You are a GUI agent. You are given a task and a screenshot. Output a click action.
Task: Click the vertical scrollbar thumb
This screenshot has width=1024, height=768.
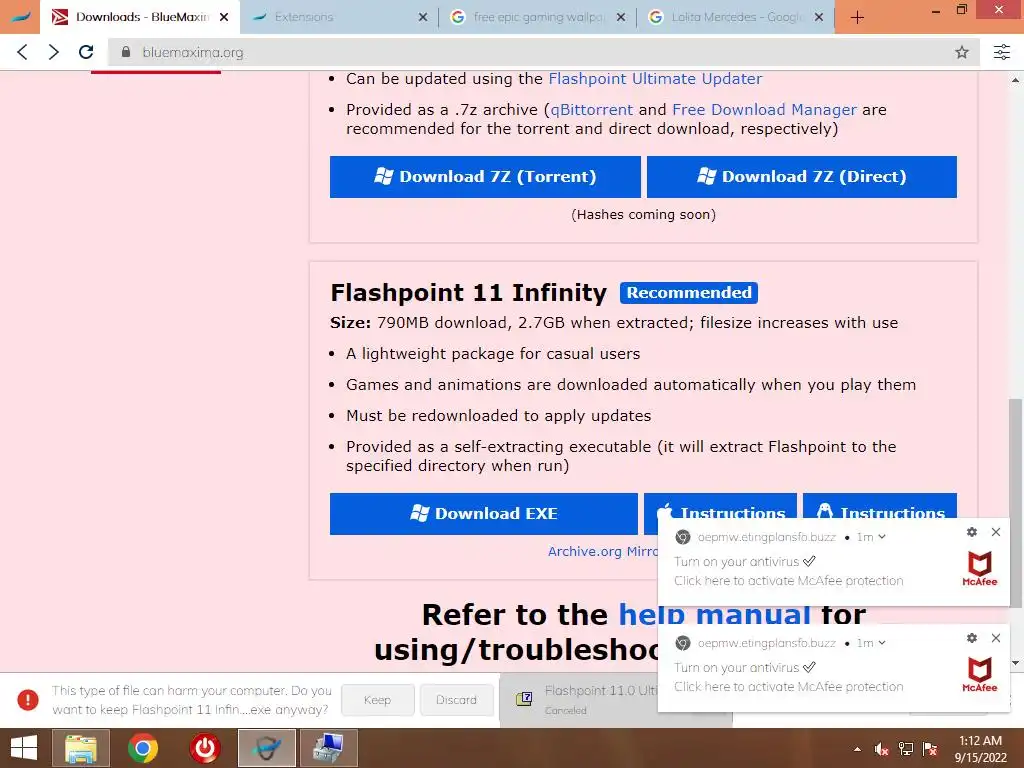[1016, 503]
